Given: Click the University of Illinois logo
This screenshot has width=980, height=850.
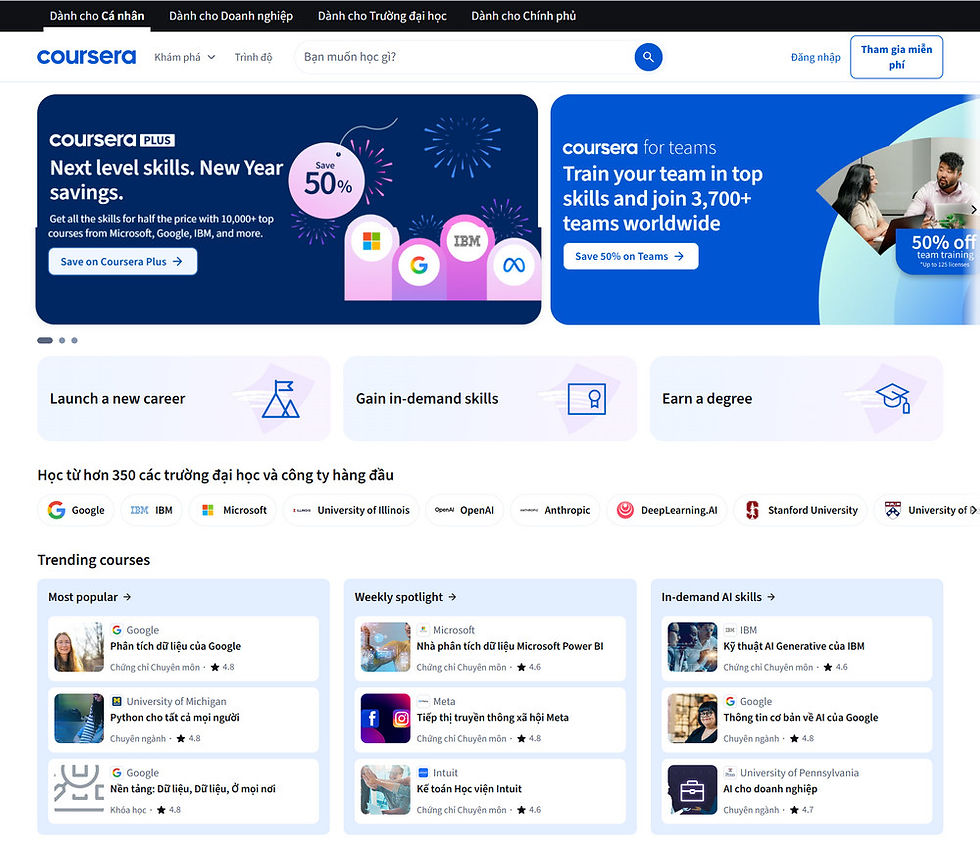Looking at the screenshot, I should click(350, 510).
